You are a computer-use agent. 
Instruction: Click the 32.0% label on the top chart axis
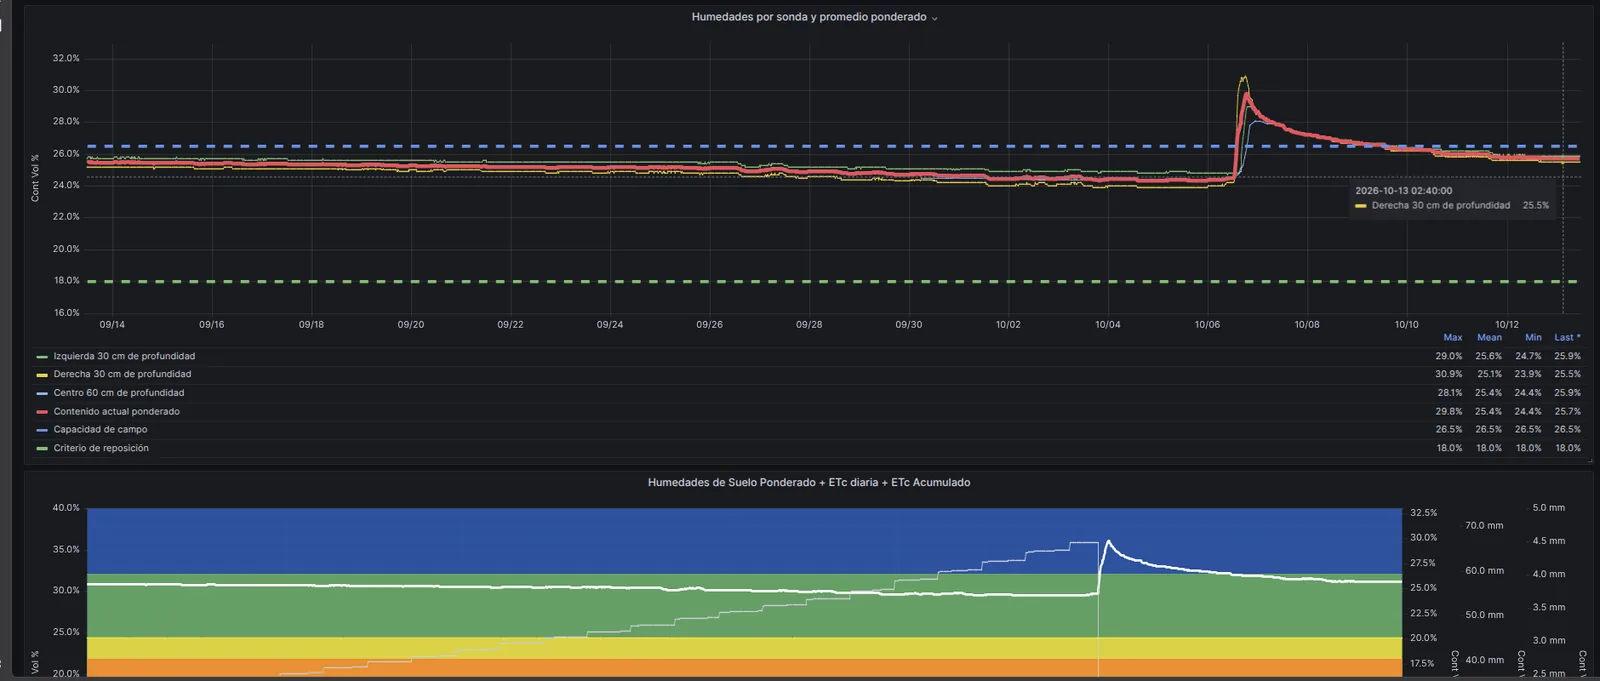66,58
